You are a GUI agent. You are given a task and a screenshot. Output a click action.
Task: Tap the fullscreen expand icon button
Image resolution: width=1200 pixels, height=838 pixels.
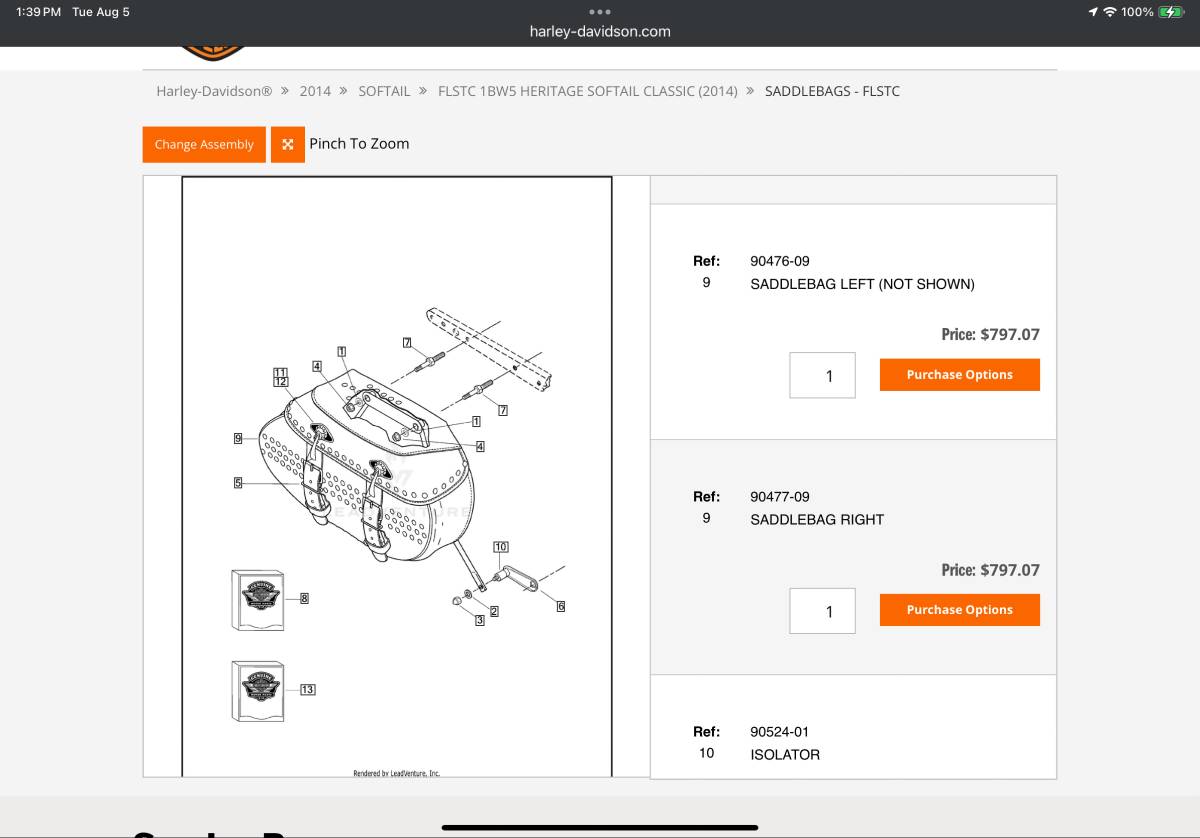coord(288,144)
